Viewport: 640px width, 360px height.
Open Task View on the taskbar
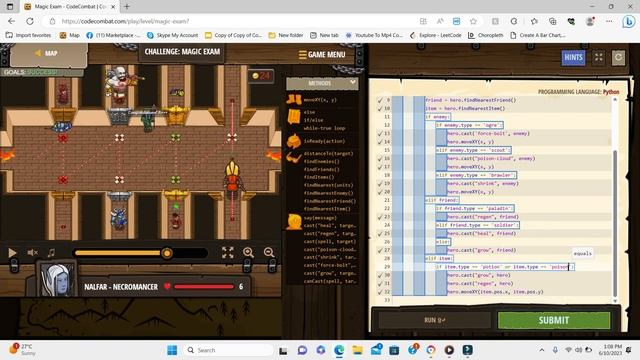[283, 350]
